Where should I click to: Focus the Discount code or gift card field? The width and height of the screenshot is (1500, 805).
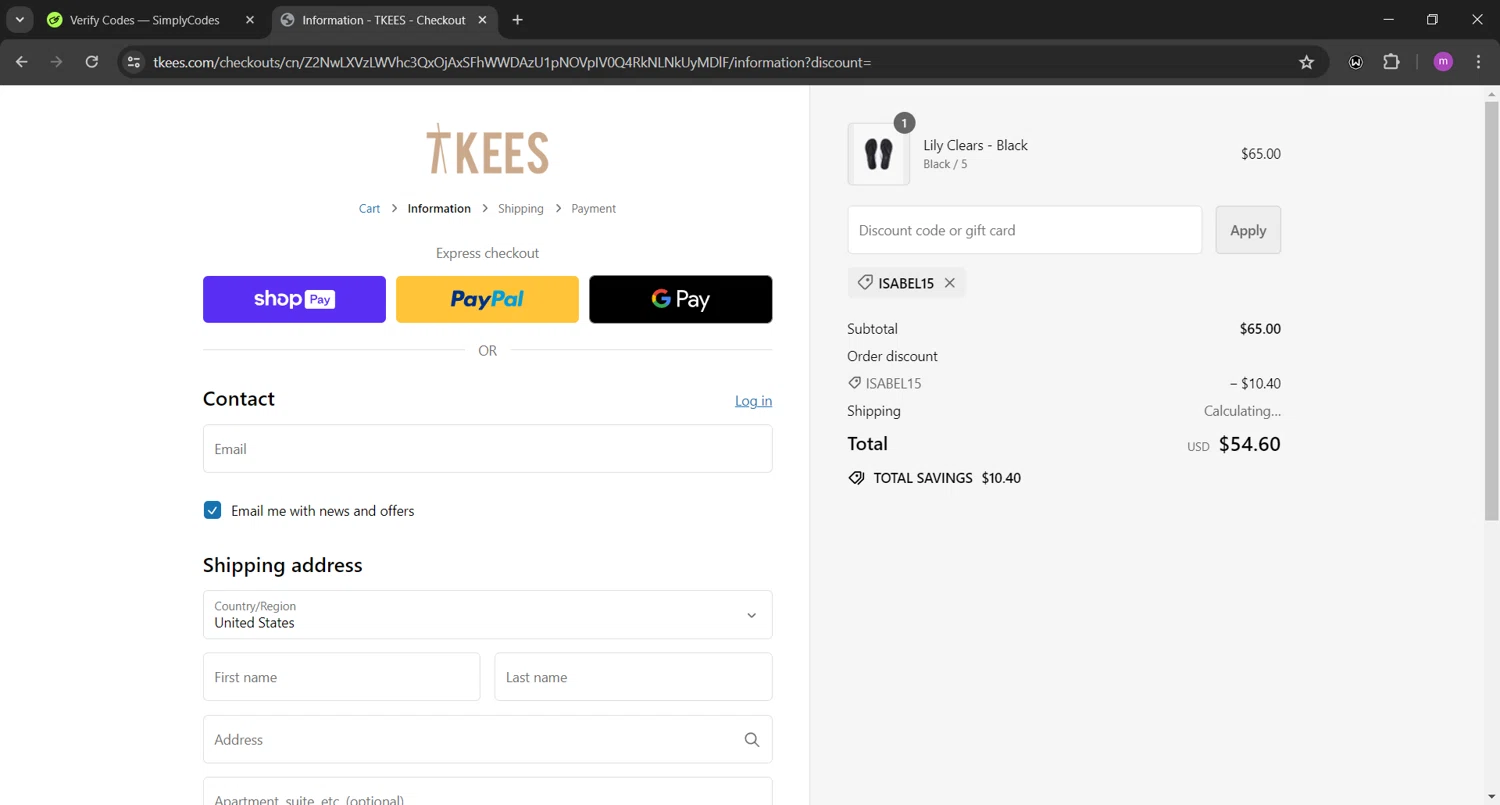pos(1024,230)
